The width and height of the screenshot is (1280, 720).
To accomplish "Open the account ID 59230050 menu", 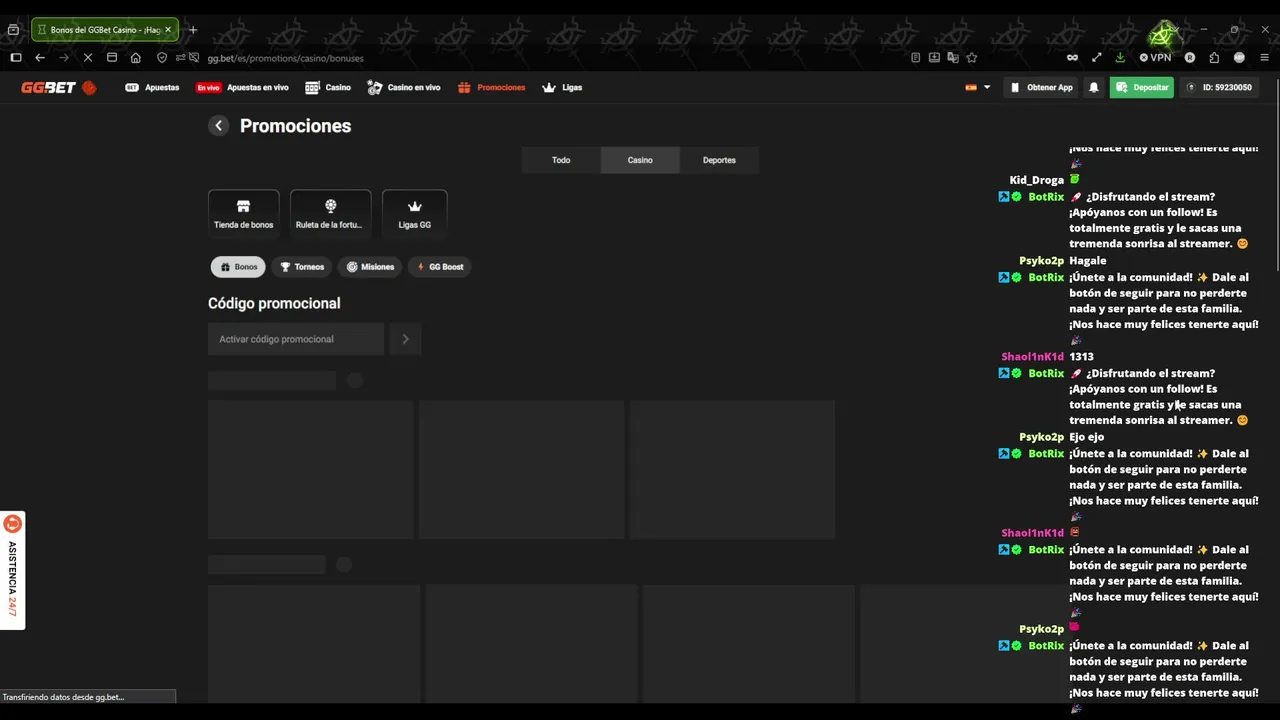I will click(1219, 88).
